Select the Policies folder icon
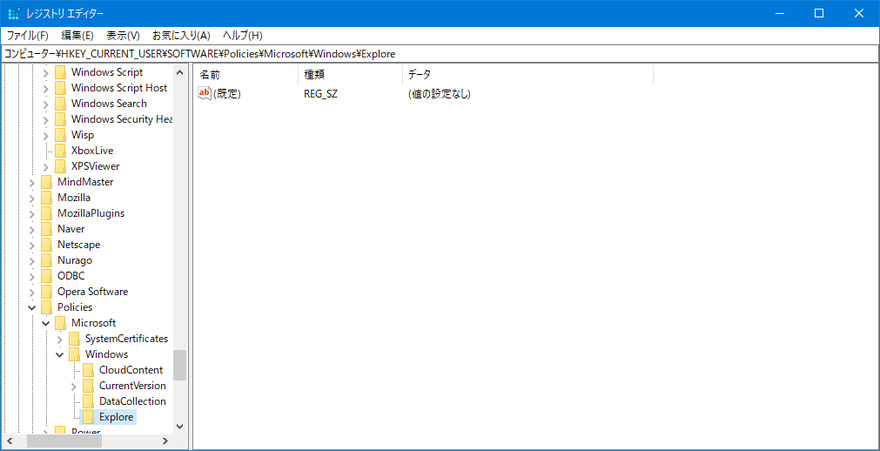 pyautogui.click(x=47, y=308)
